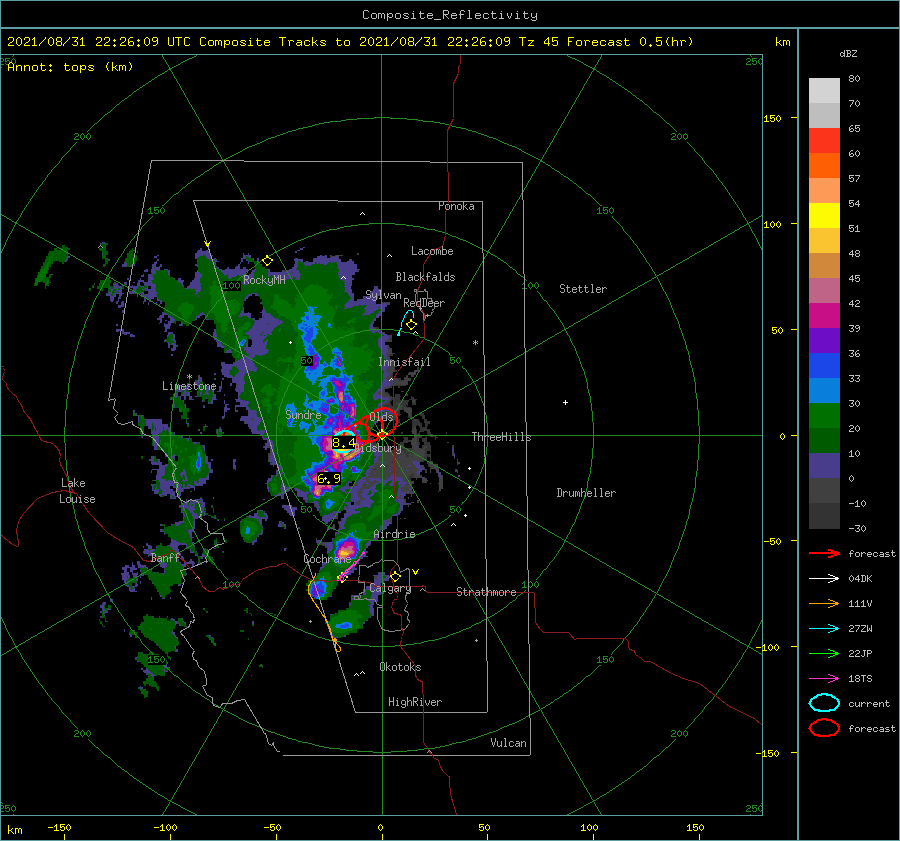Click the red forecast ellipse legend icon

[x=824, y=728]
